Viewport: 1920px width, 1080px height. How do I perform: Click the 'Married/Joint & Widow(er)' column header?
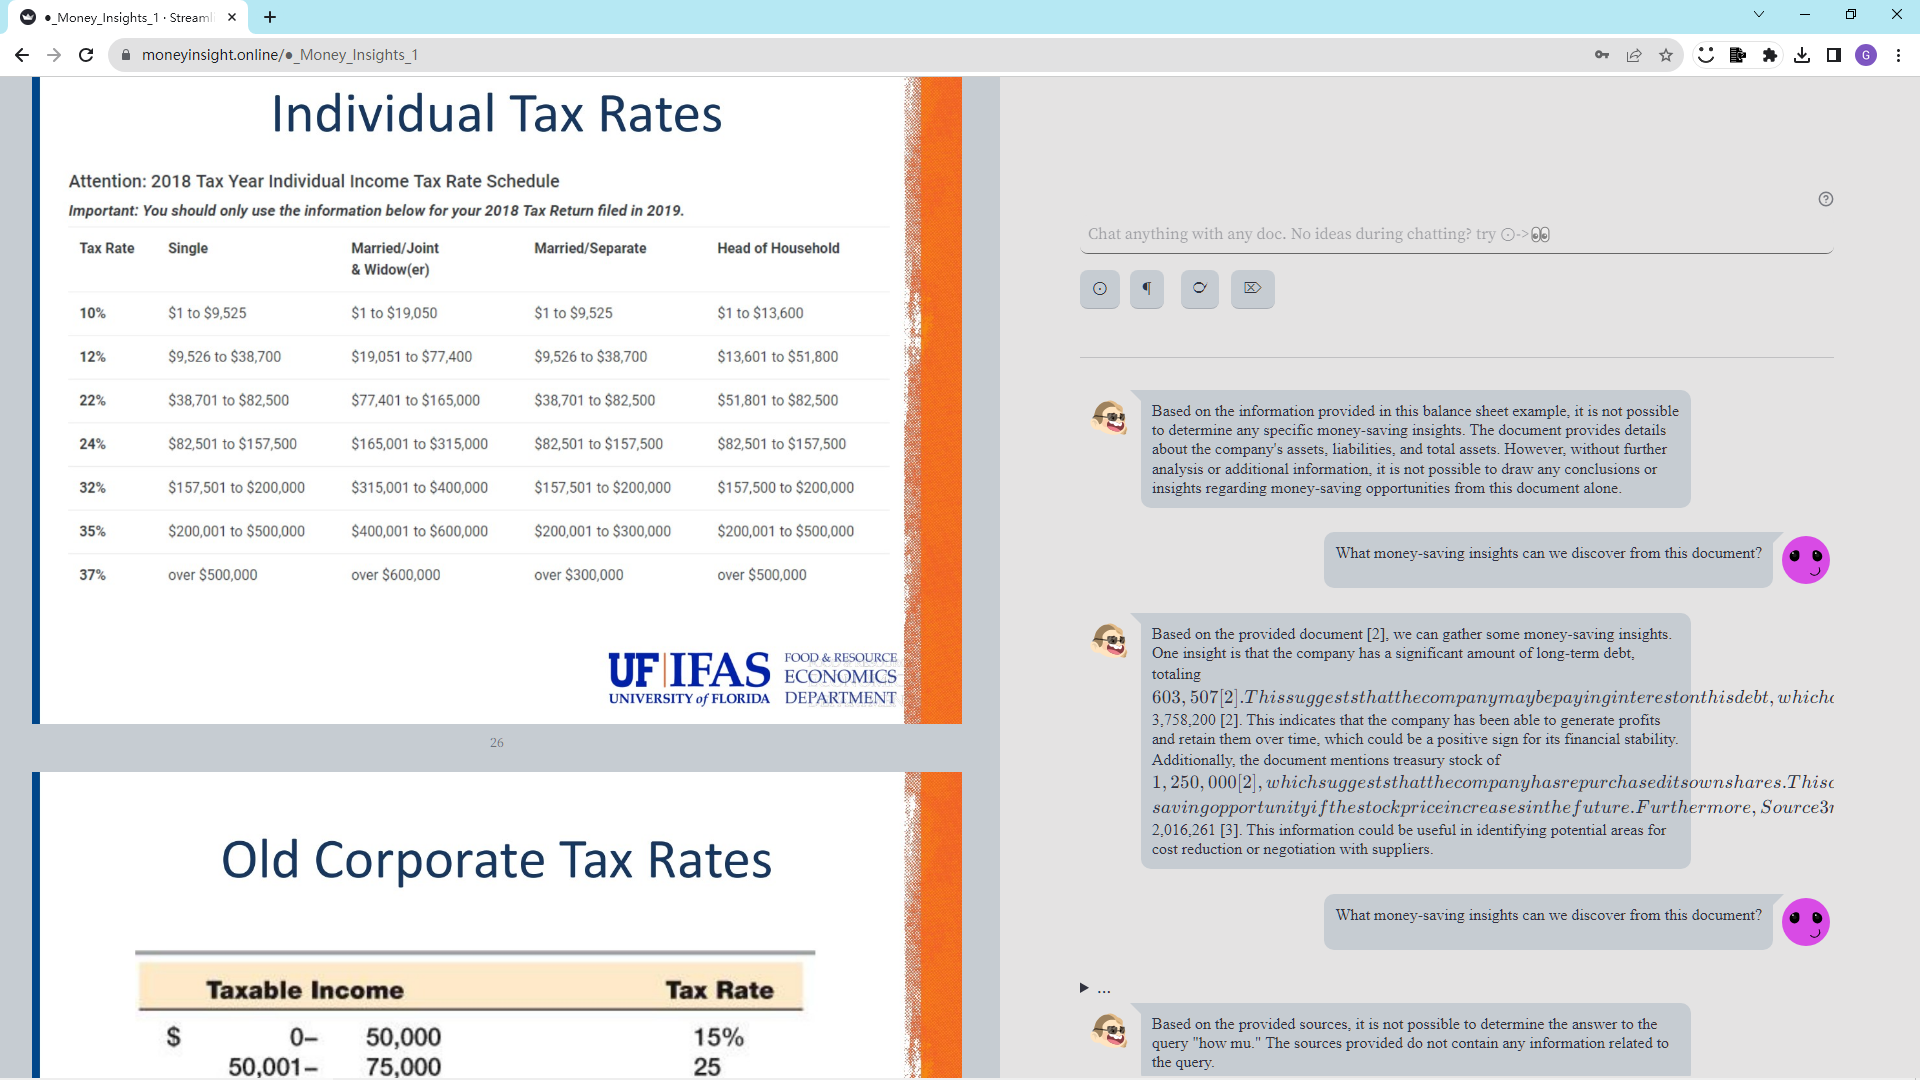pos(395,259)
